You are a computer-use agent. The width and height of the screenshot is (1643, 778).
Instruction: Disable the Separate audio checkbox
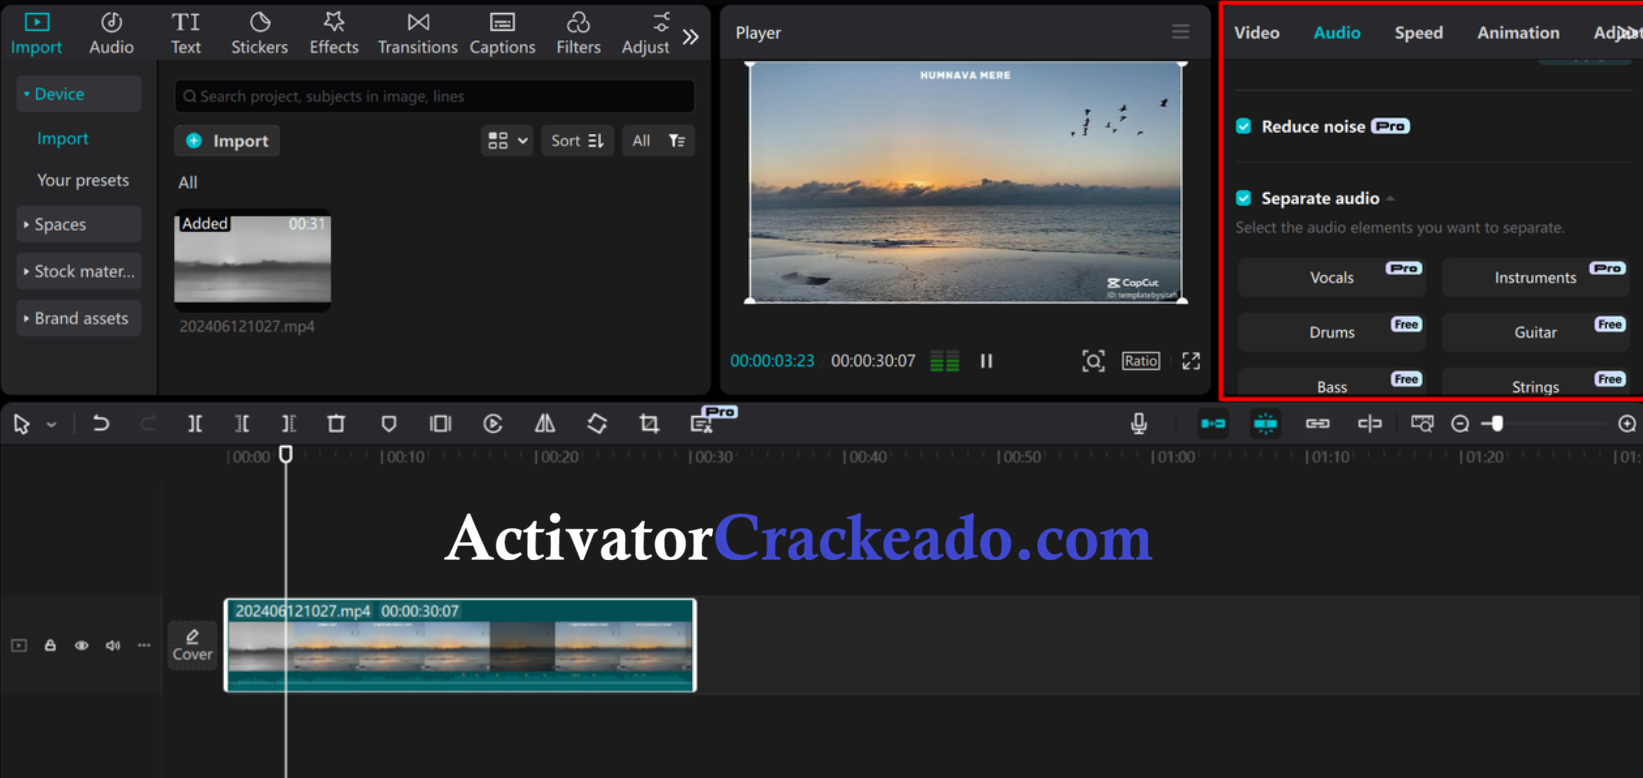pyautogui.click(x=1244, y=198)
